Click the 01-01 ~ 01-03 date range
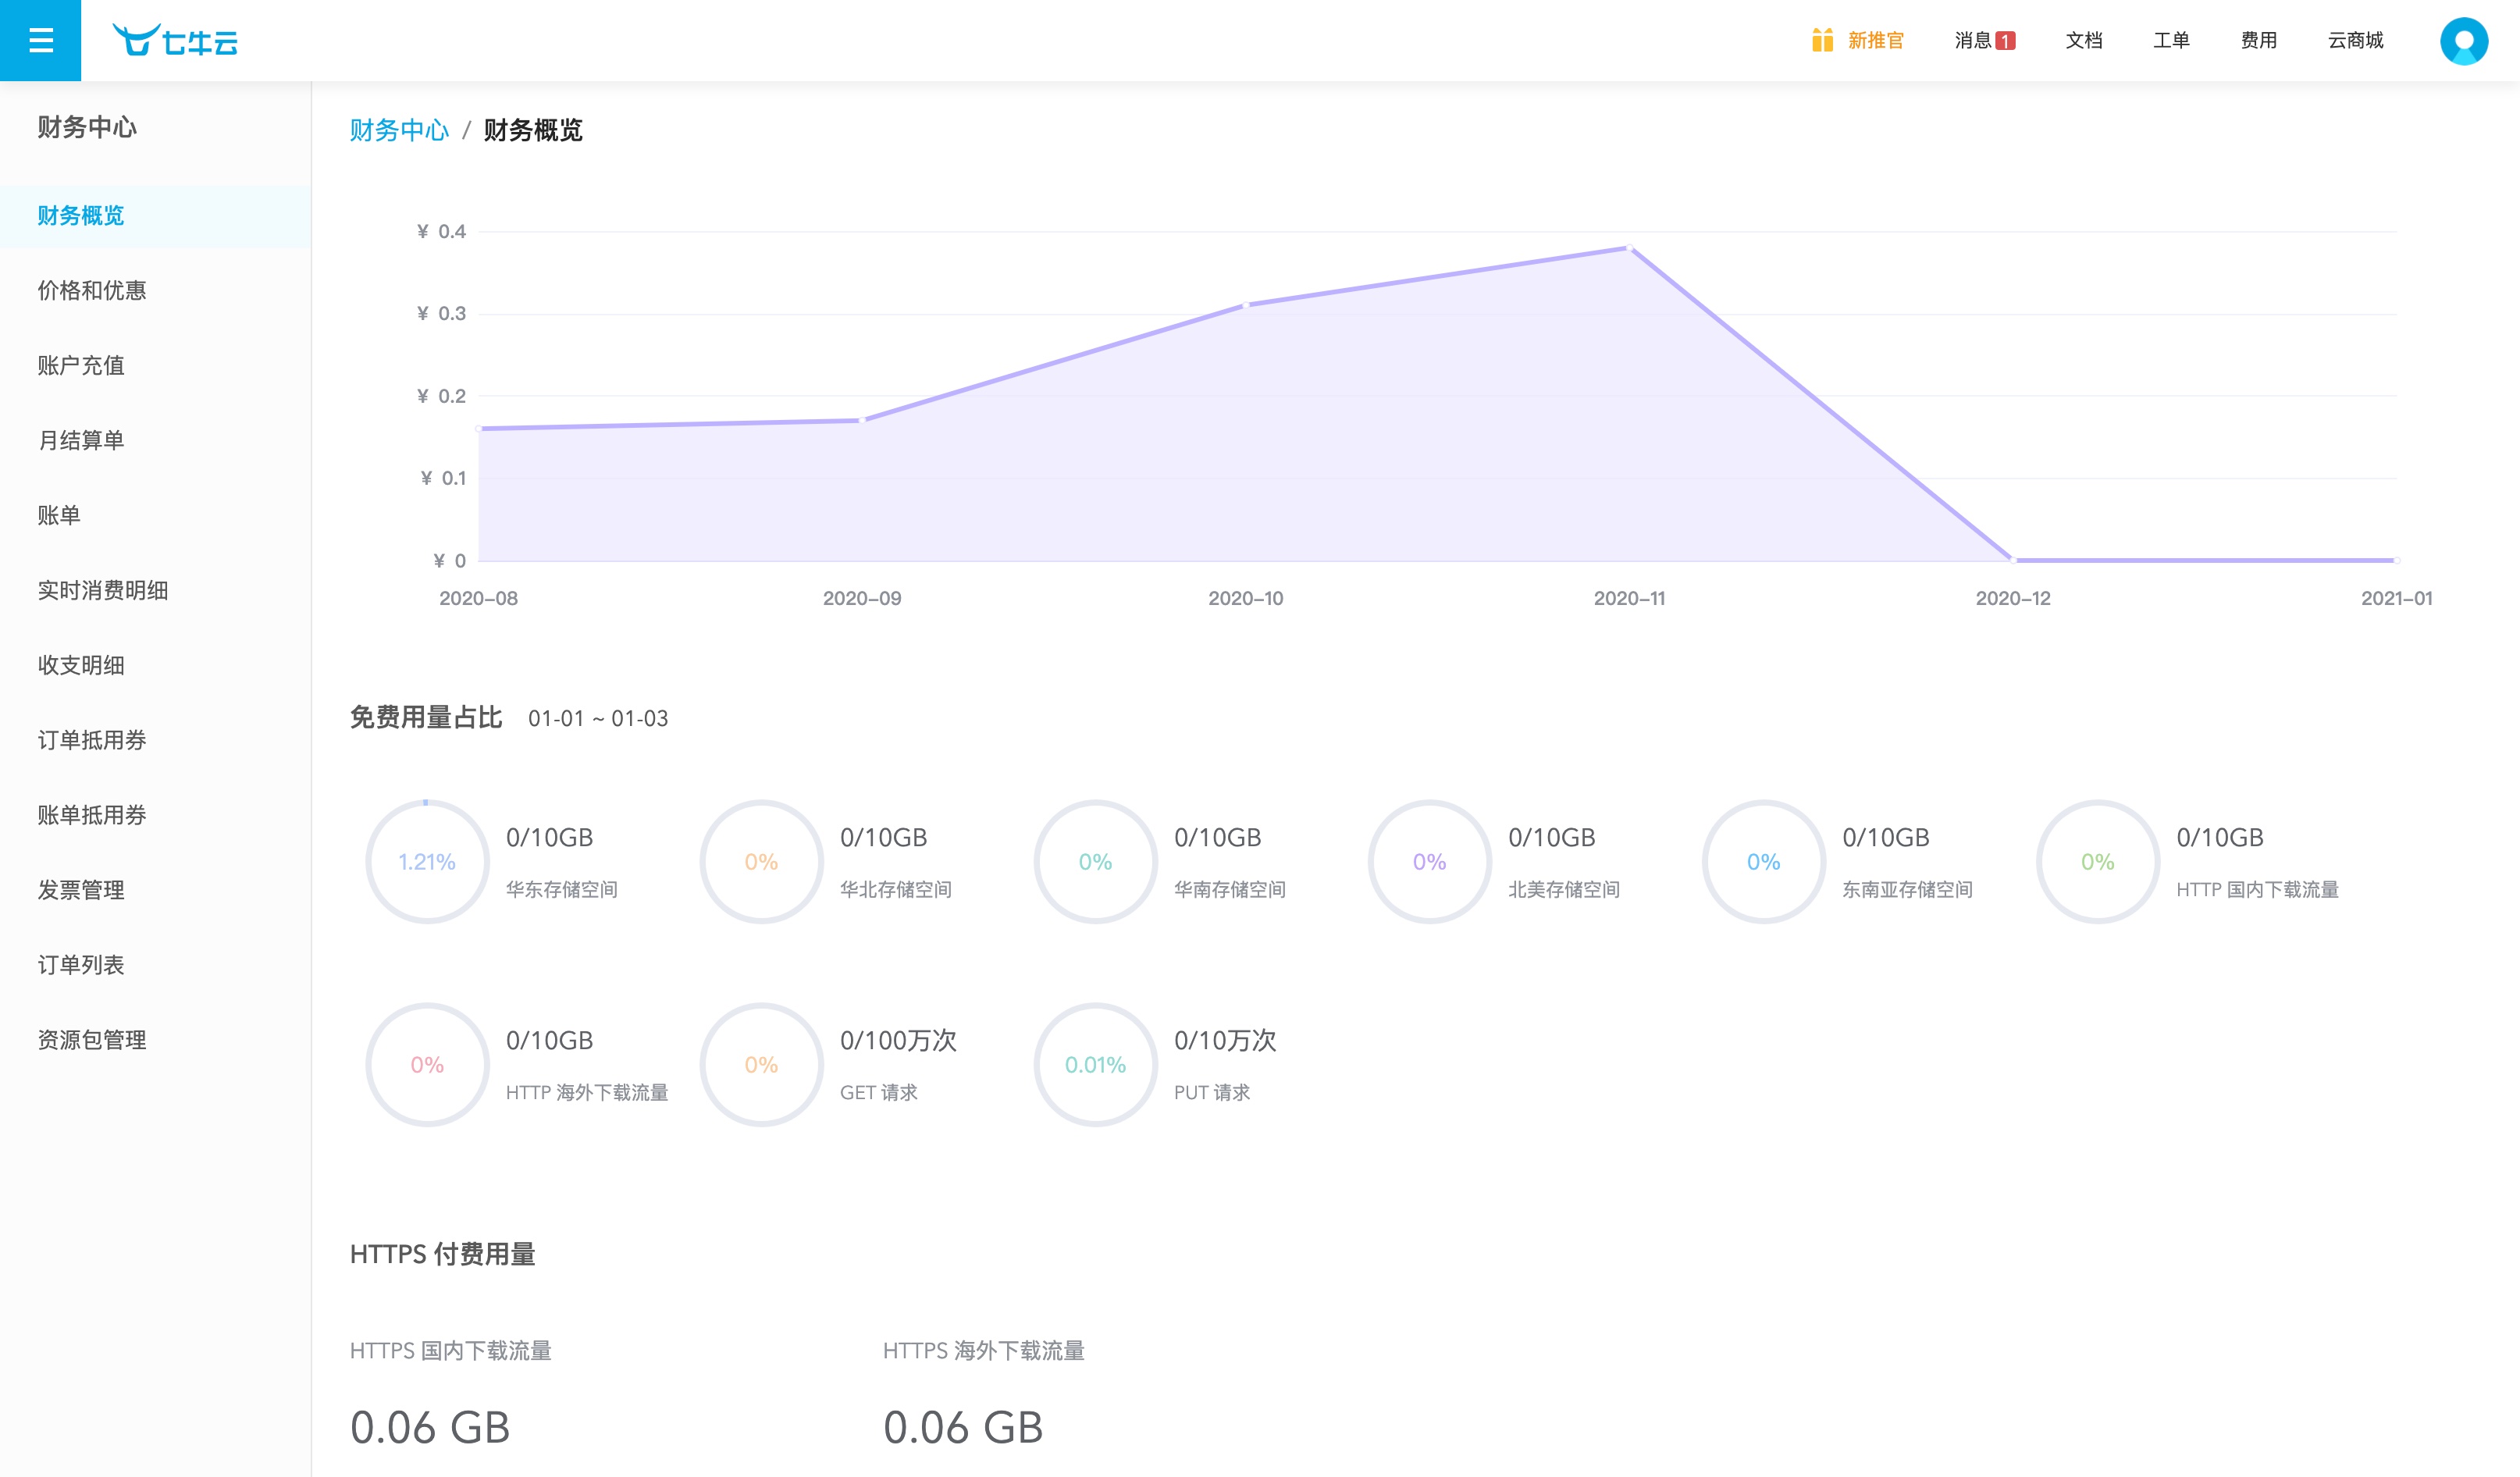The image size is (2520, 1477). pos(598,719)
